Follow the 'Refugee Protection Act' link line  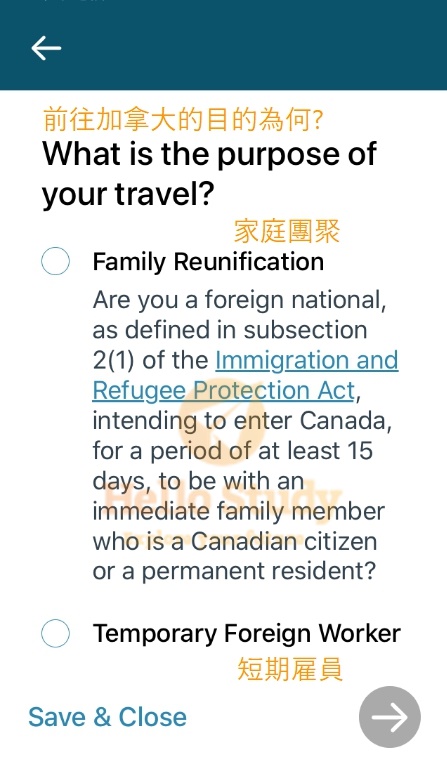click(224, 390)
